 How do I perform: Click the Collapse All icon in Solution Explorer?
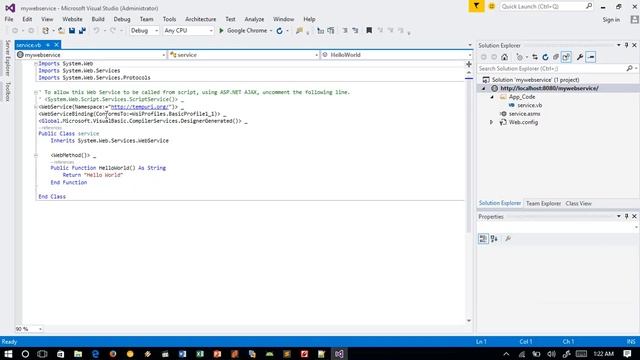coord(556,57)
